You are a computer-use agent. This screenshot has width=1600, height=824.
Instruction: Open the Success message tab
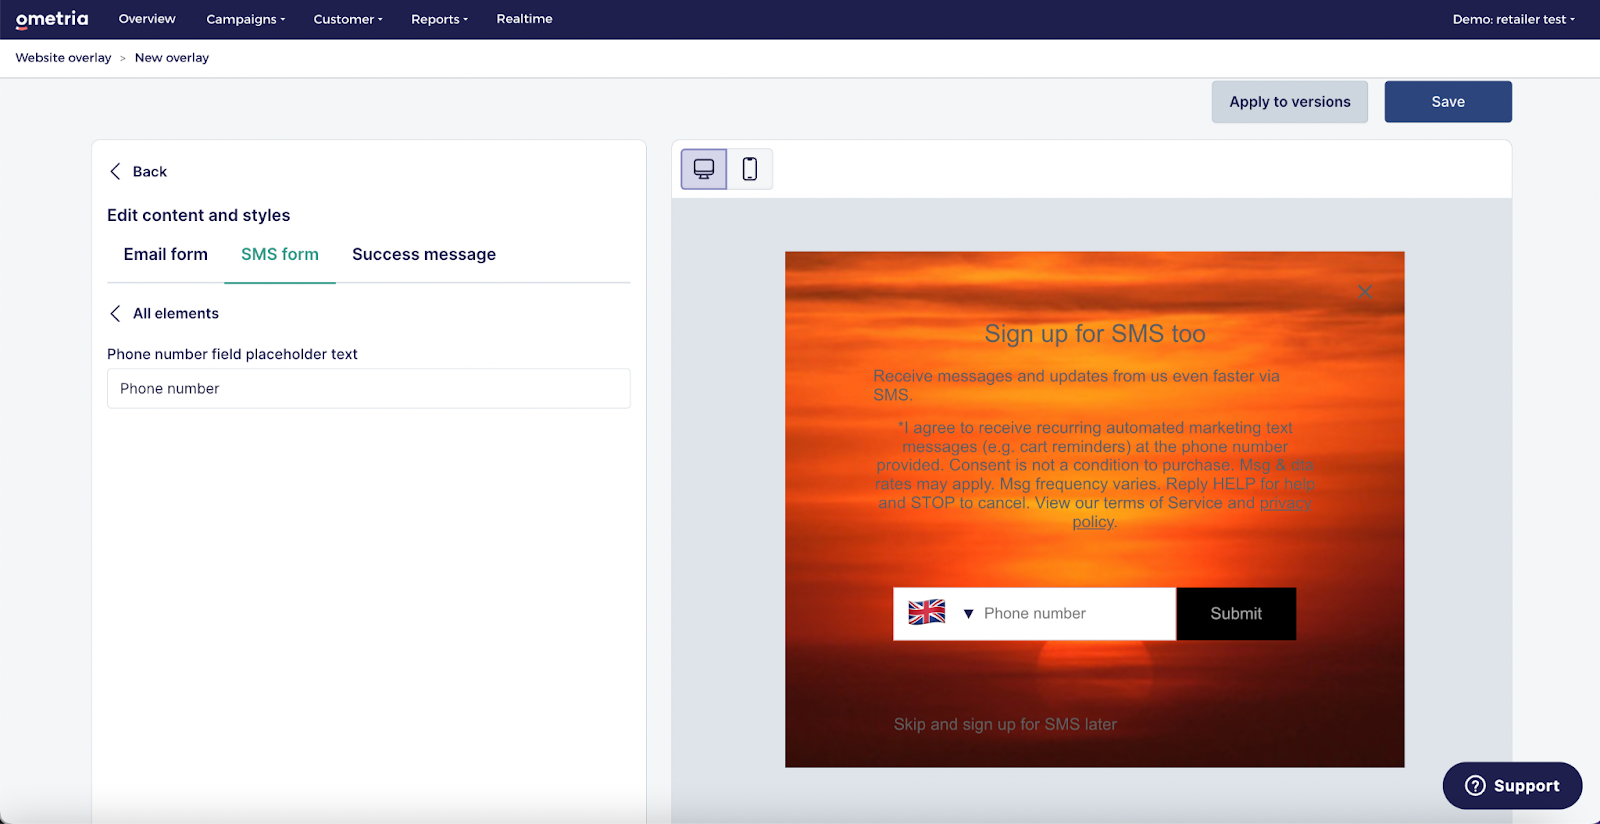[424, 255]
